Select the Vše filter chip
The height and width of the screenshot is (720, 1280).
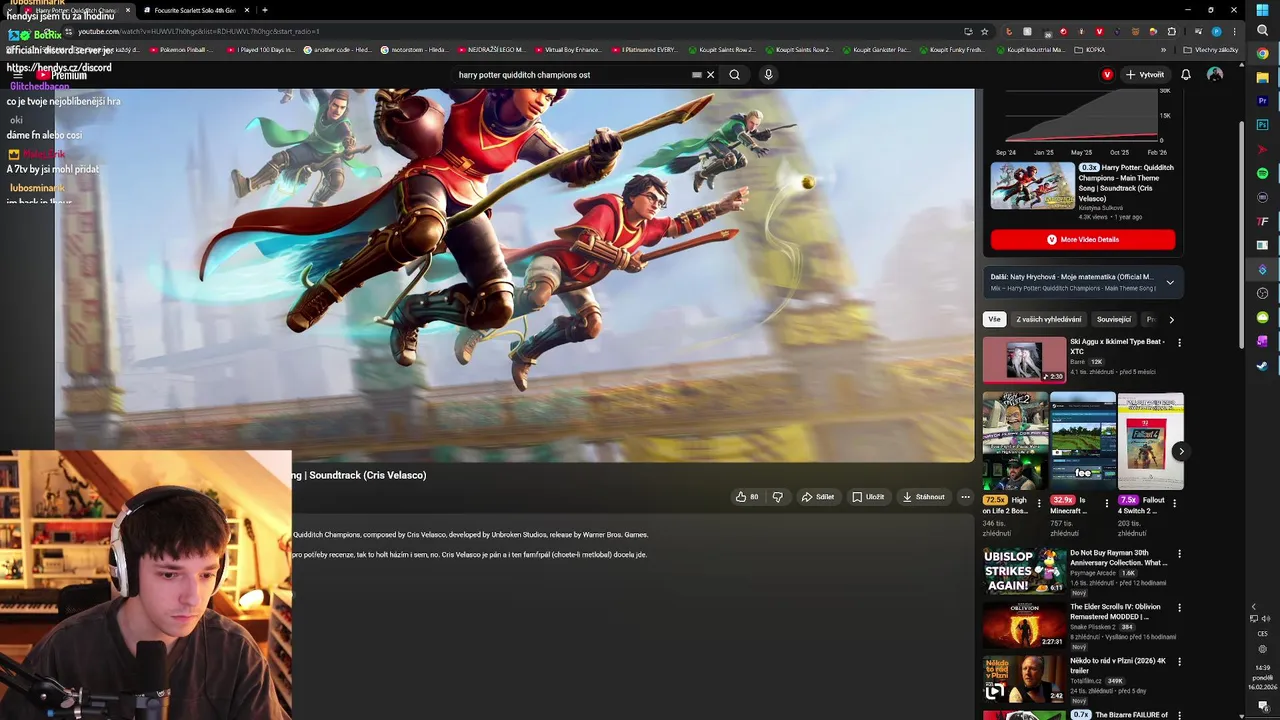click(x=994, y=320)
